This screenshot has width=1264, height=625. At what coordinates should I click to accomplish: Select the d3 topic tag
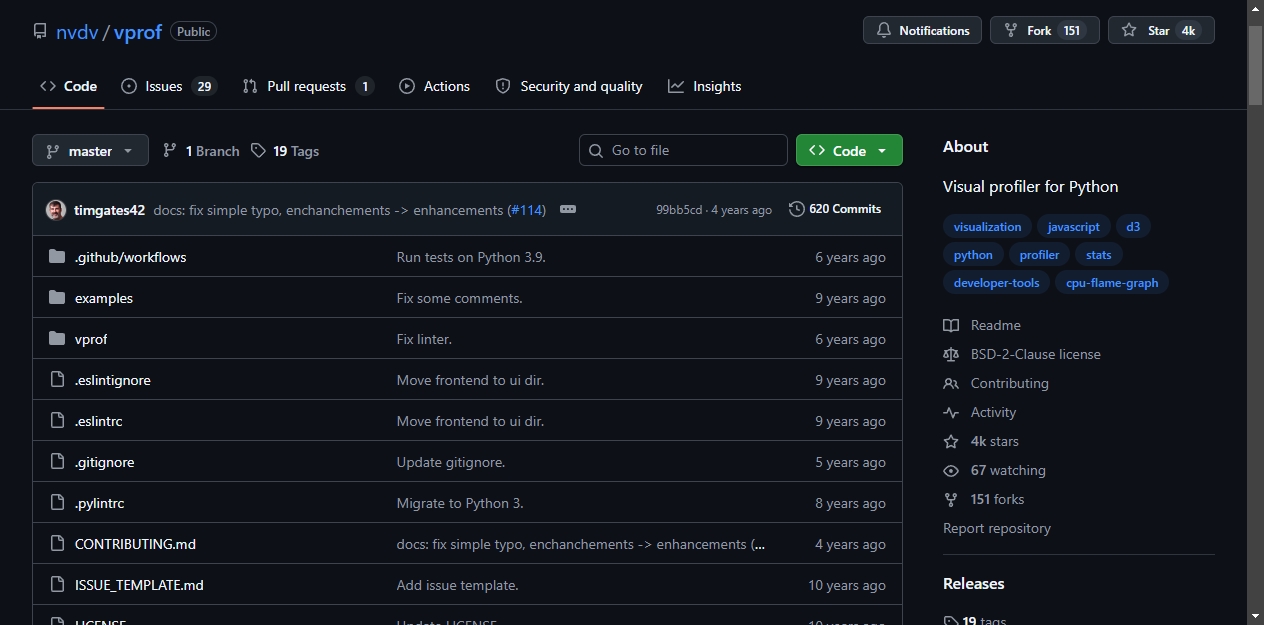1133,227
